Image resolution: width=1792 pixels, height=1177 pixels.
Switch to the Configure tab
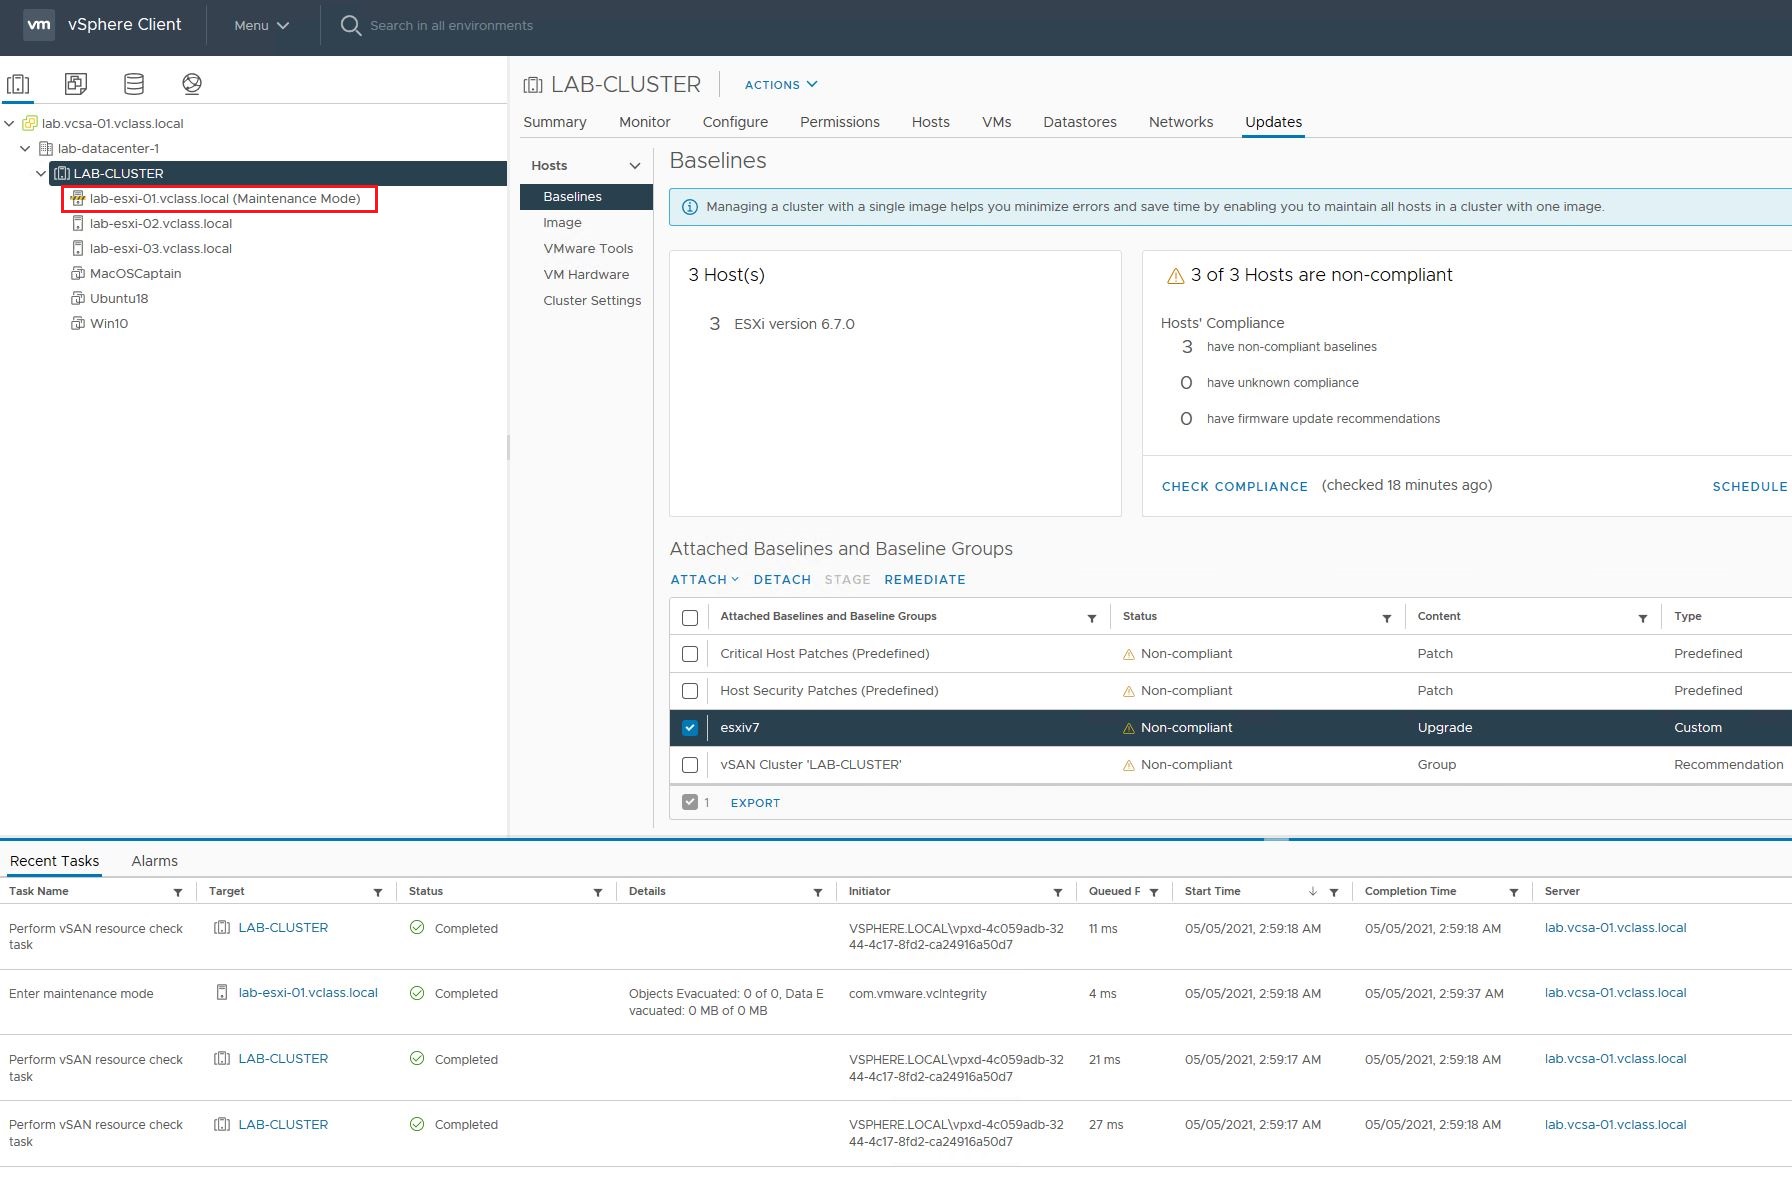(x=735, y=122)
